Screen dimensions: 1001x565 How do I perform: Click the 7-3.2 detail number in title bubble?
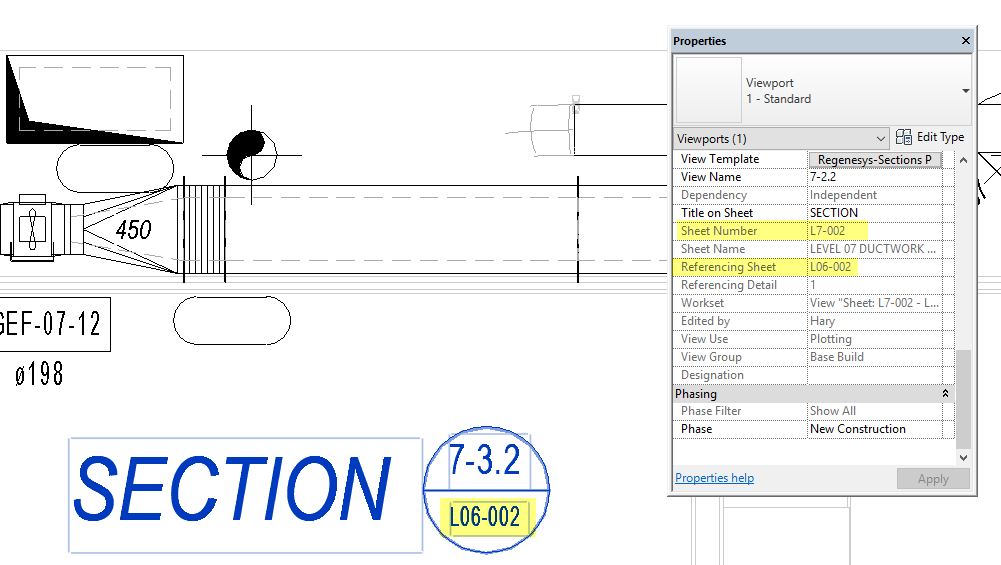point(485,459)
